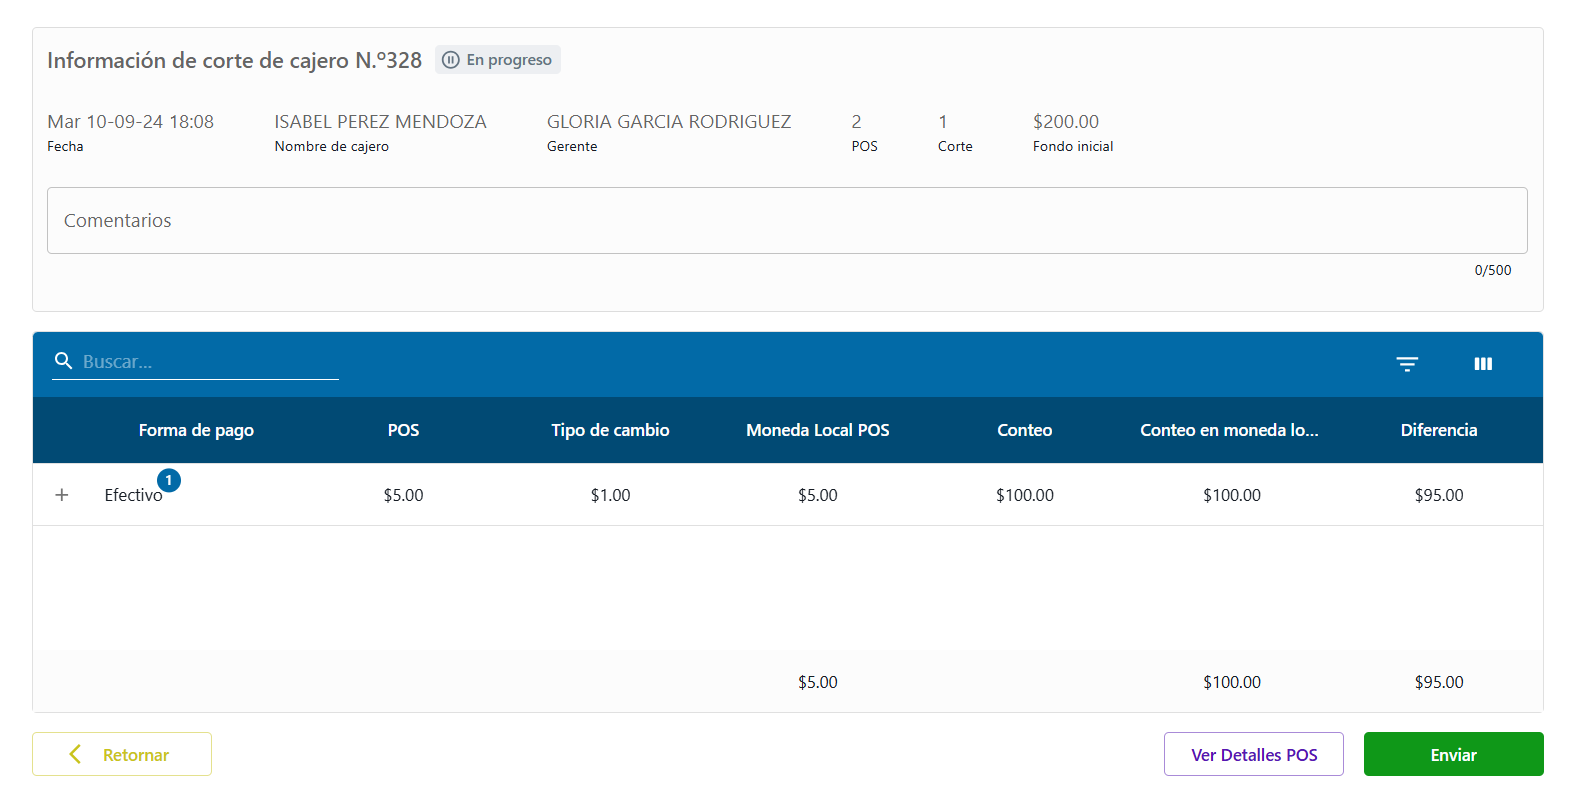
Task: Expand the Efectivo row
Action: coord(62,495)
